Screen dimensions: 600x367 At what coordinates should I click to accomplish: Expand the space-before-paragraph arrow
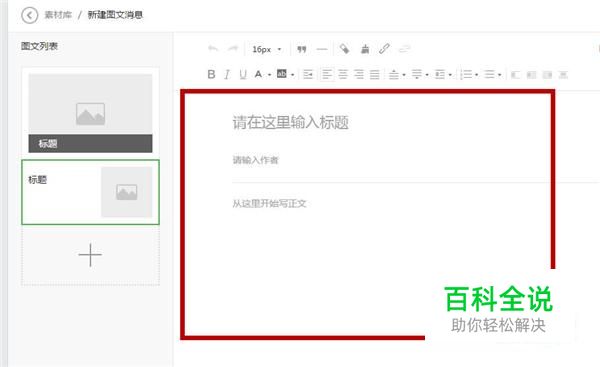point(404,75)
